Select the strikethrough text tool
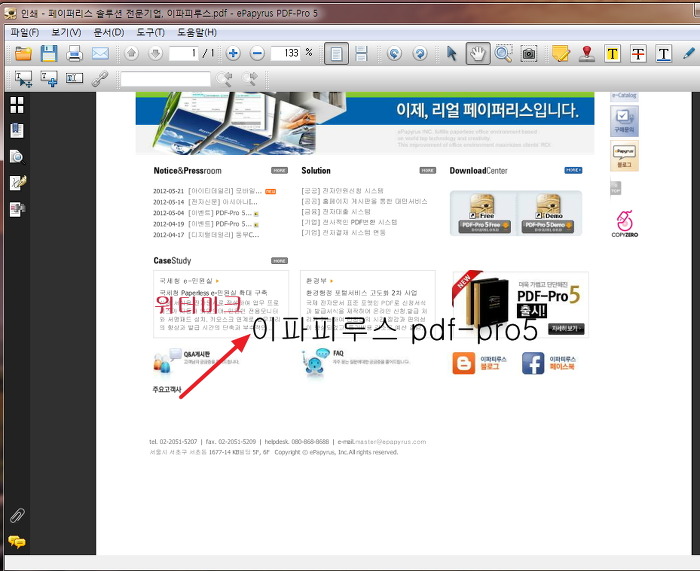Image resolution: width=700 pixels, height=571 pixels. pos(638,54)
